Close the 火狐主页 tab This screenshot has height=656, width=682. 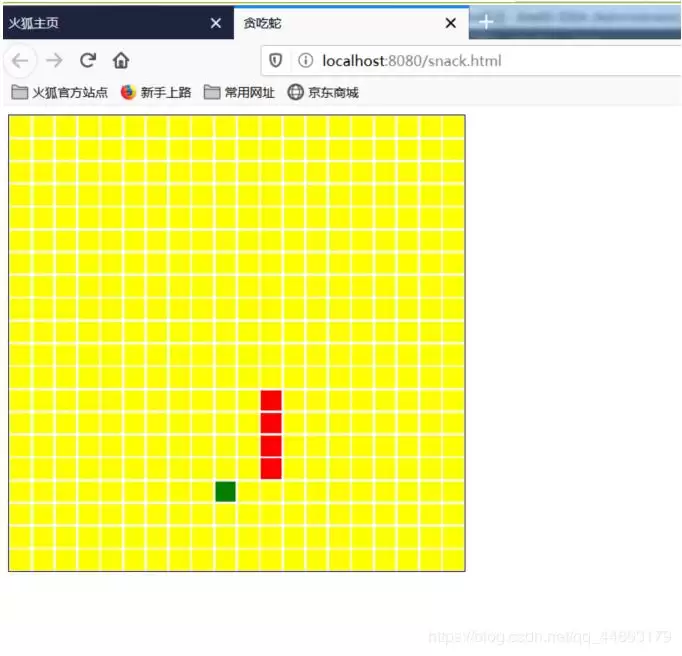[216, 23]
